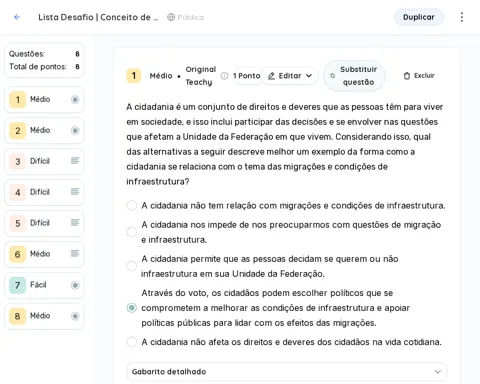Select option 'A cidadania não tem relação com migrações'

(132, 205)
